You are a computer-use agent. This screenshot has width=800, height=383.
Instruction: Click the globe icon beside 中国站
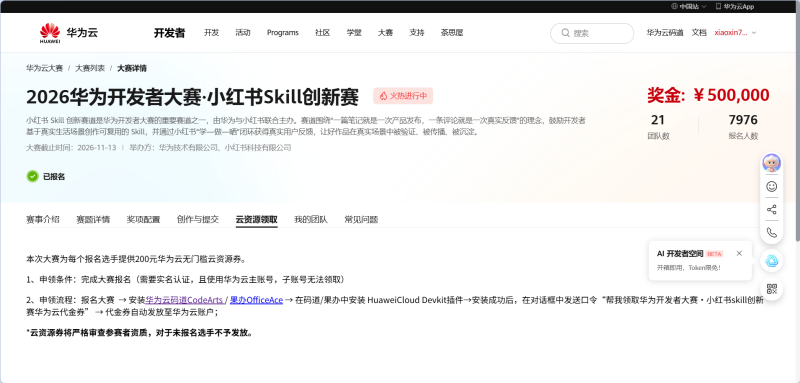coord(674,7)
